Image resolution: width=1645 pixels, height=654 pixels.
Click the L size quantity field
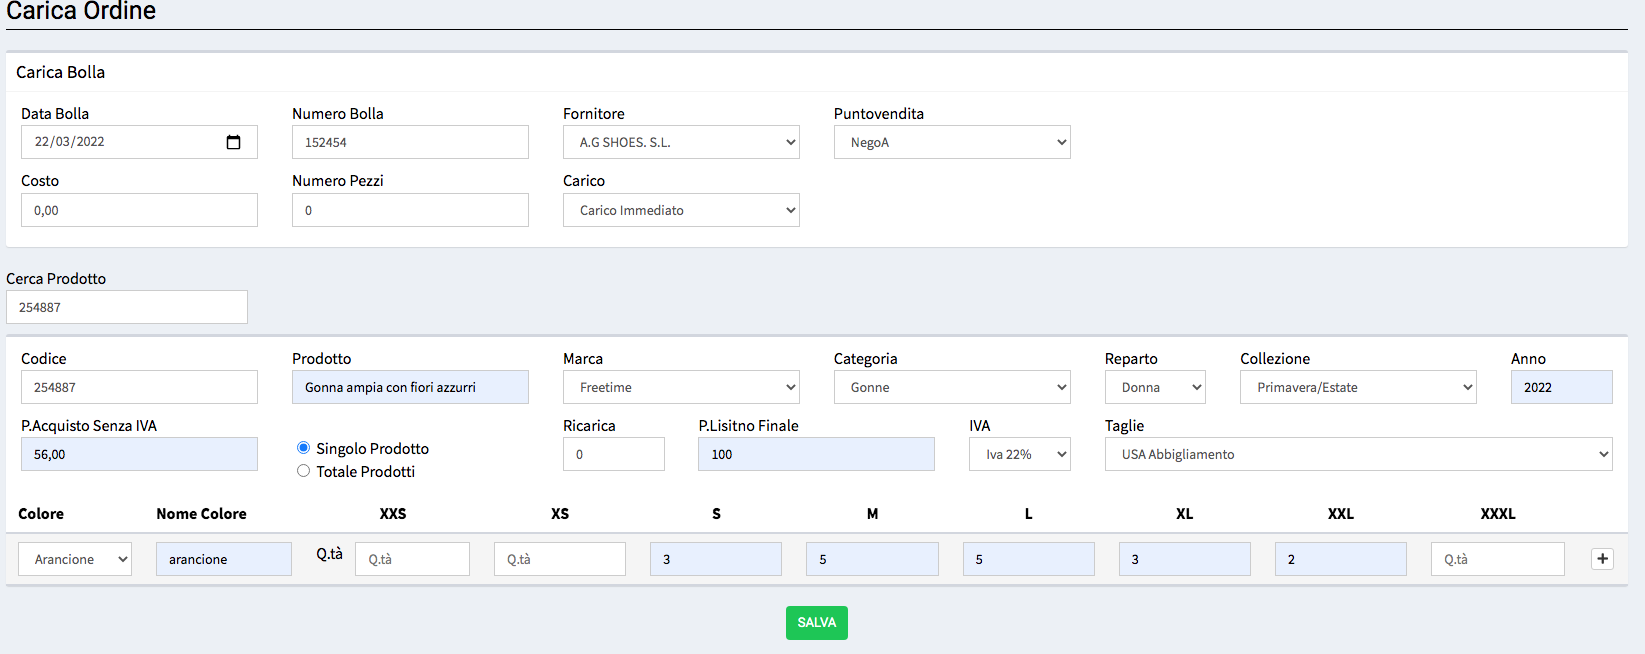point(1029,559)
